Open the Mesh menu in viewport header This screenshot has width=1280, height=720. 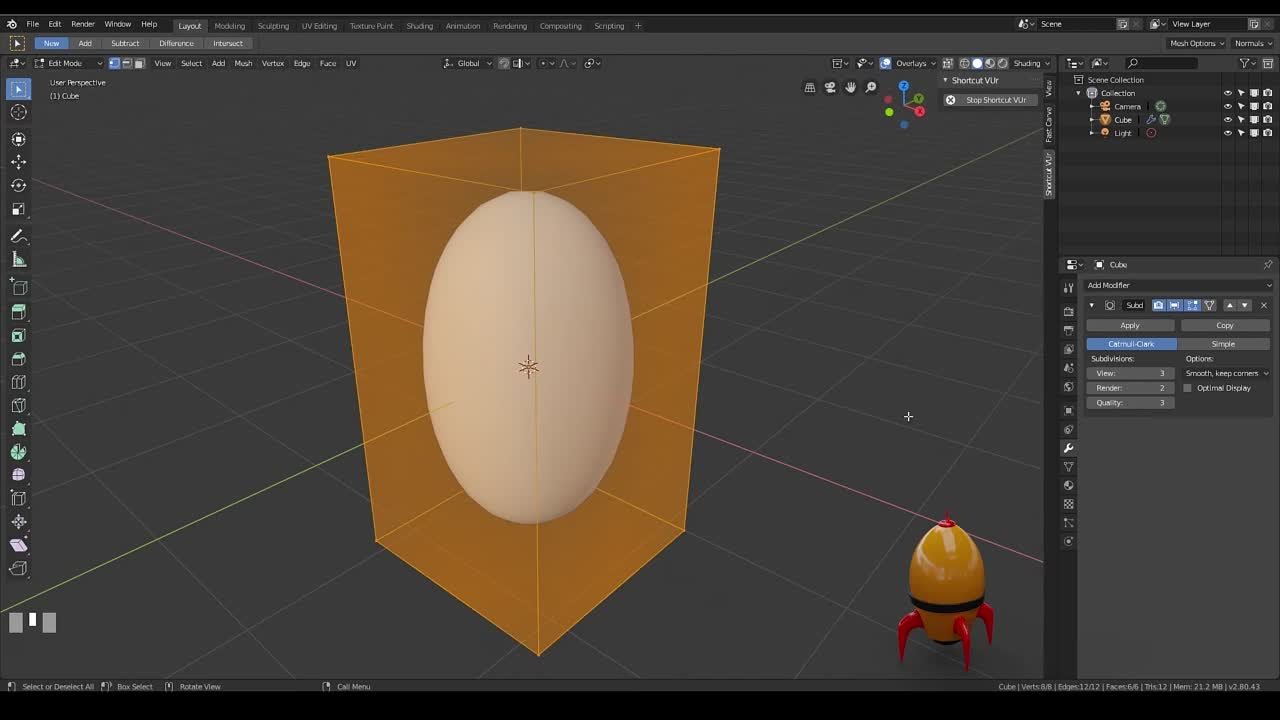click(x=243, y=63)
